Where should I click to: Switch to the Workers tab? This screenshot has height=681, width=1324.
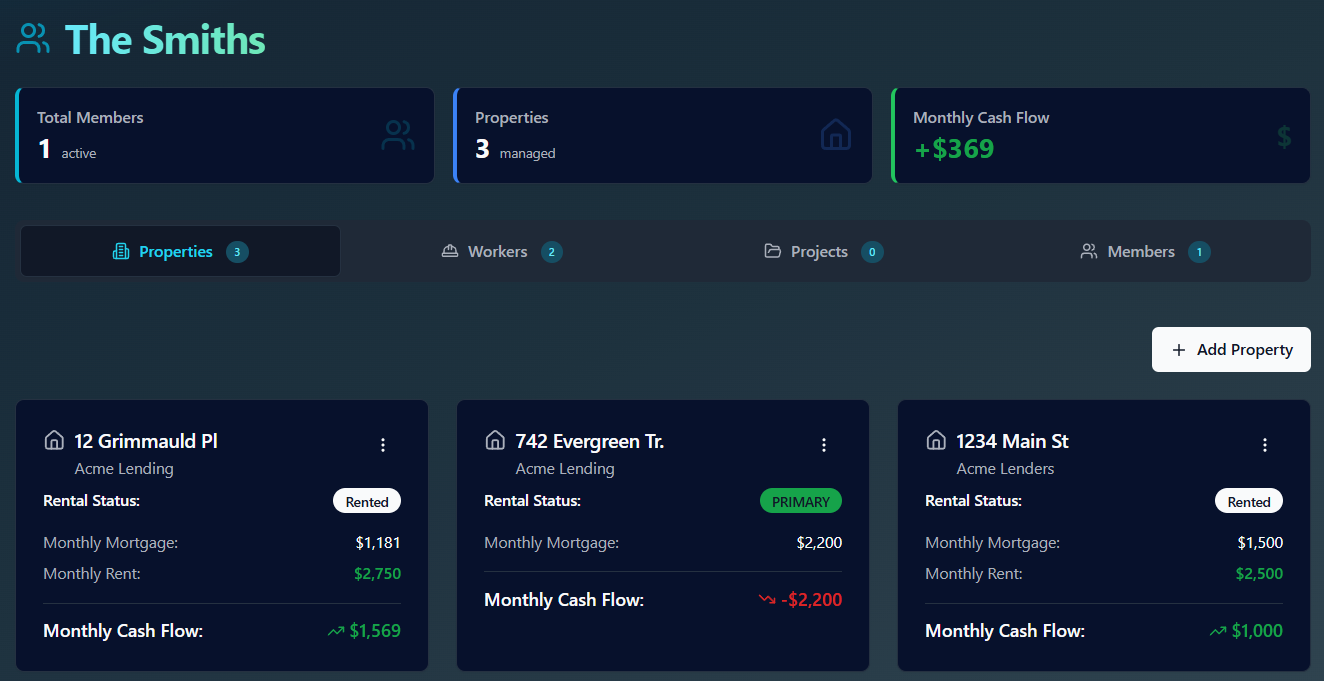[502, 251]
